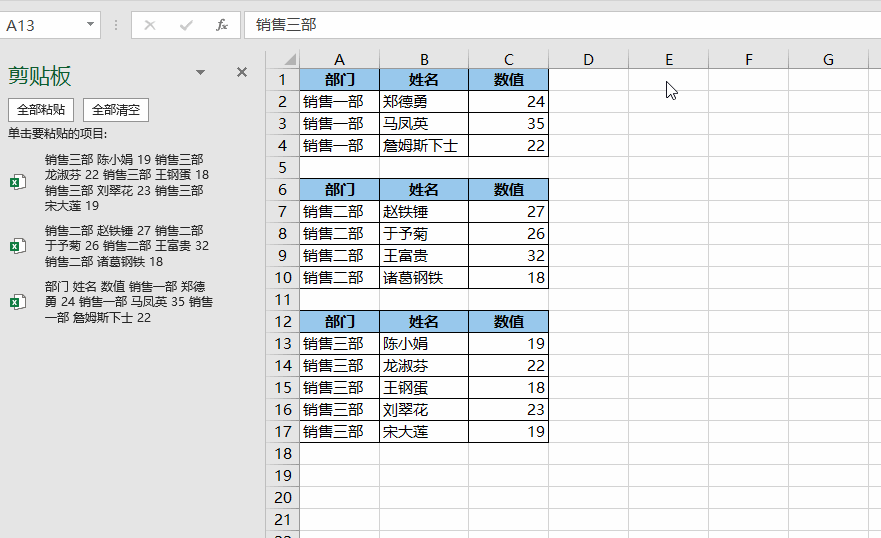Select the cell containing 诸葛钢铁
The image size is (881, 538).
[x=424, y=277]
